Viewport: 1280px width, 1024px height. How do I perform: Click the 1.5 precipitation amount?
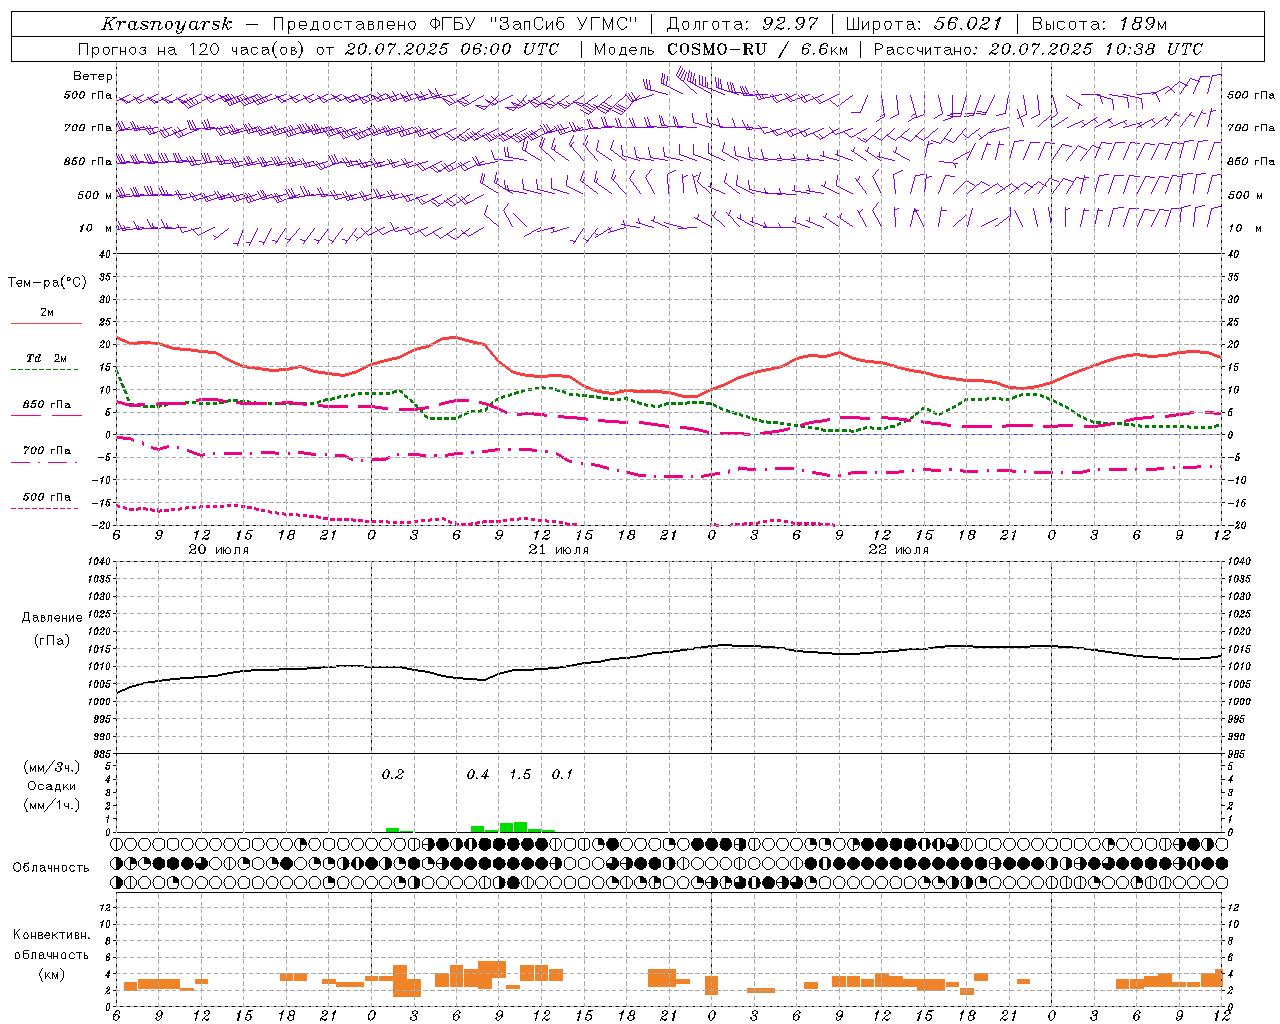[520, 775]
